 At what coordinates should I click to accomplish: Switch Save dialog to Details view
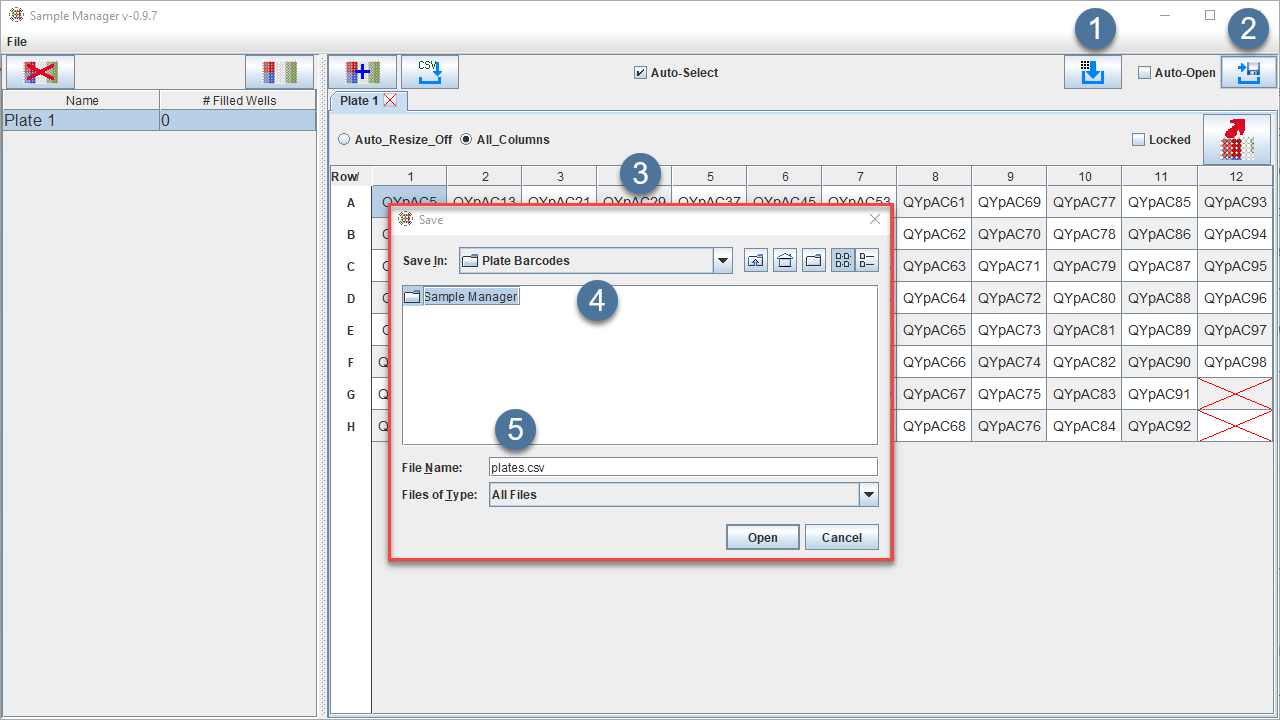[867, 261]
